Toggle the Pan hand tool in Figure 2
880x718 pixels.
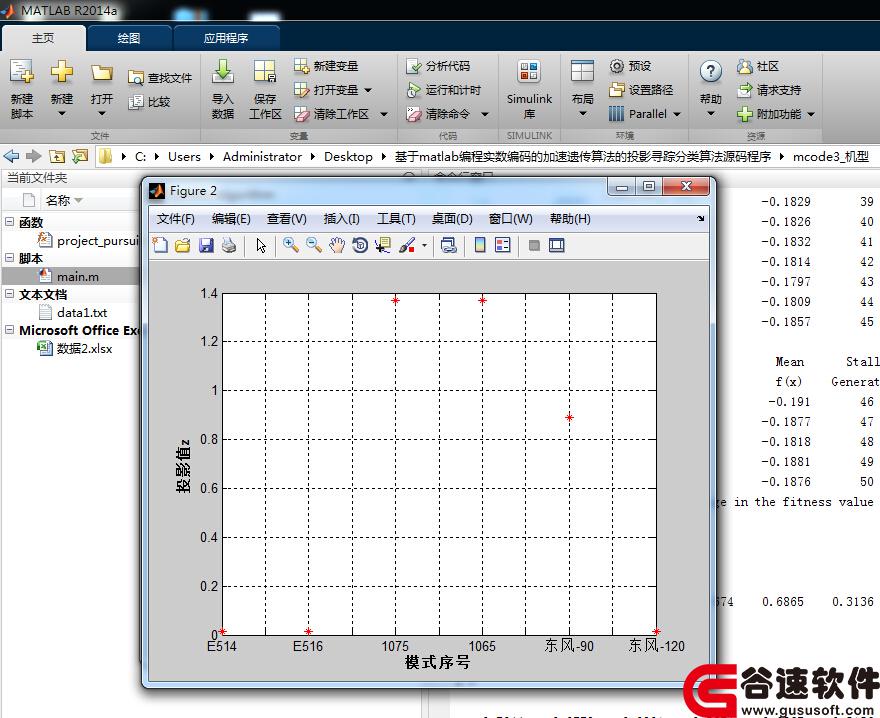(x=337, y=245)
